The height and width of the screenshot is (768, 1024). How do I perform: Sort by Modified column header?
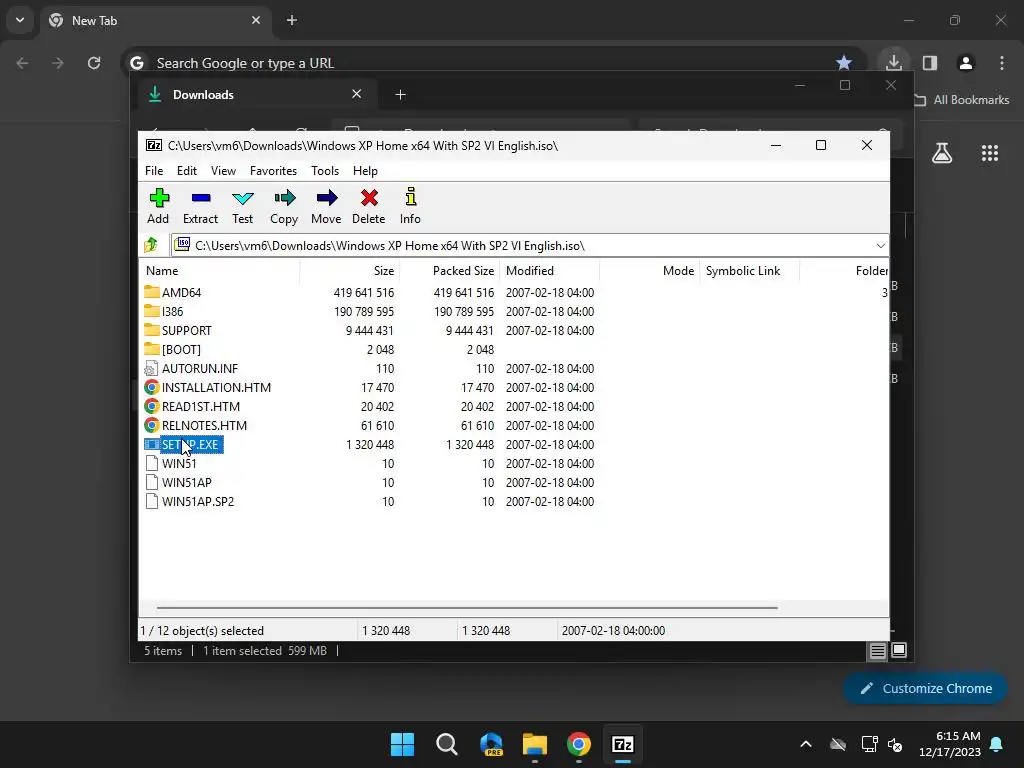click(549, 270)
